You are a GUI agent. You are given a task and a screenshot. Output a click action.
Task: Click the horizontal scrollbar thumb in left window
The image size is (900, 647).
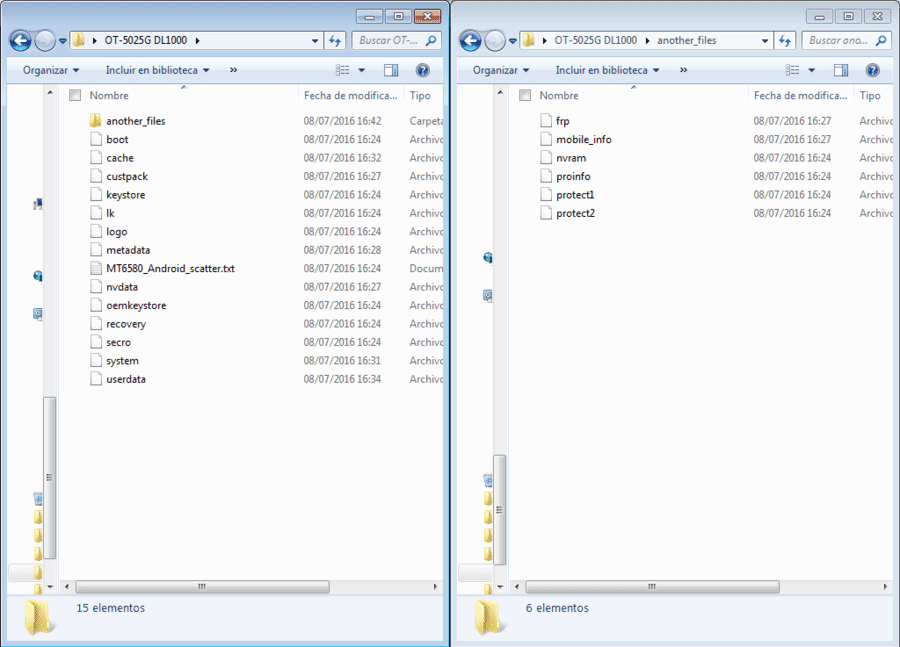[x=203, y=587]
